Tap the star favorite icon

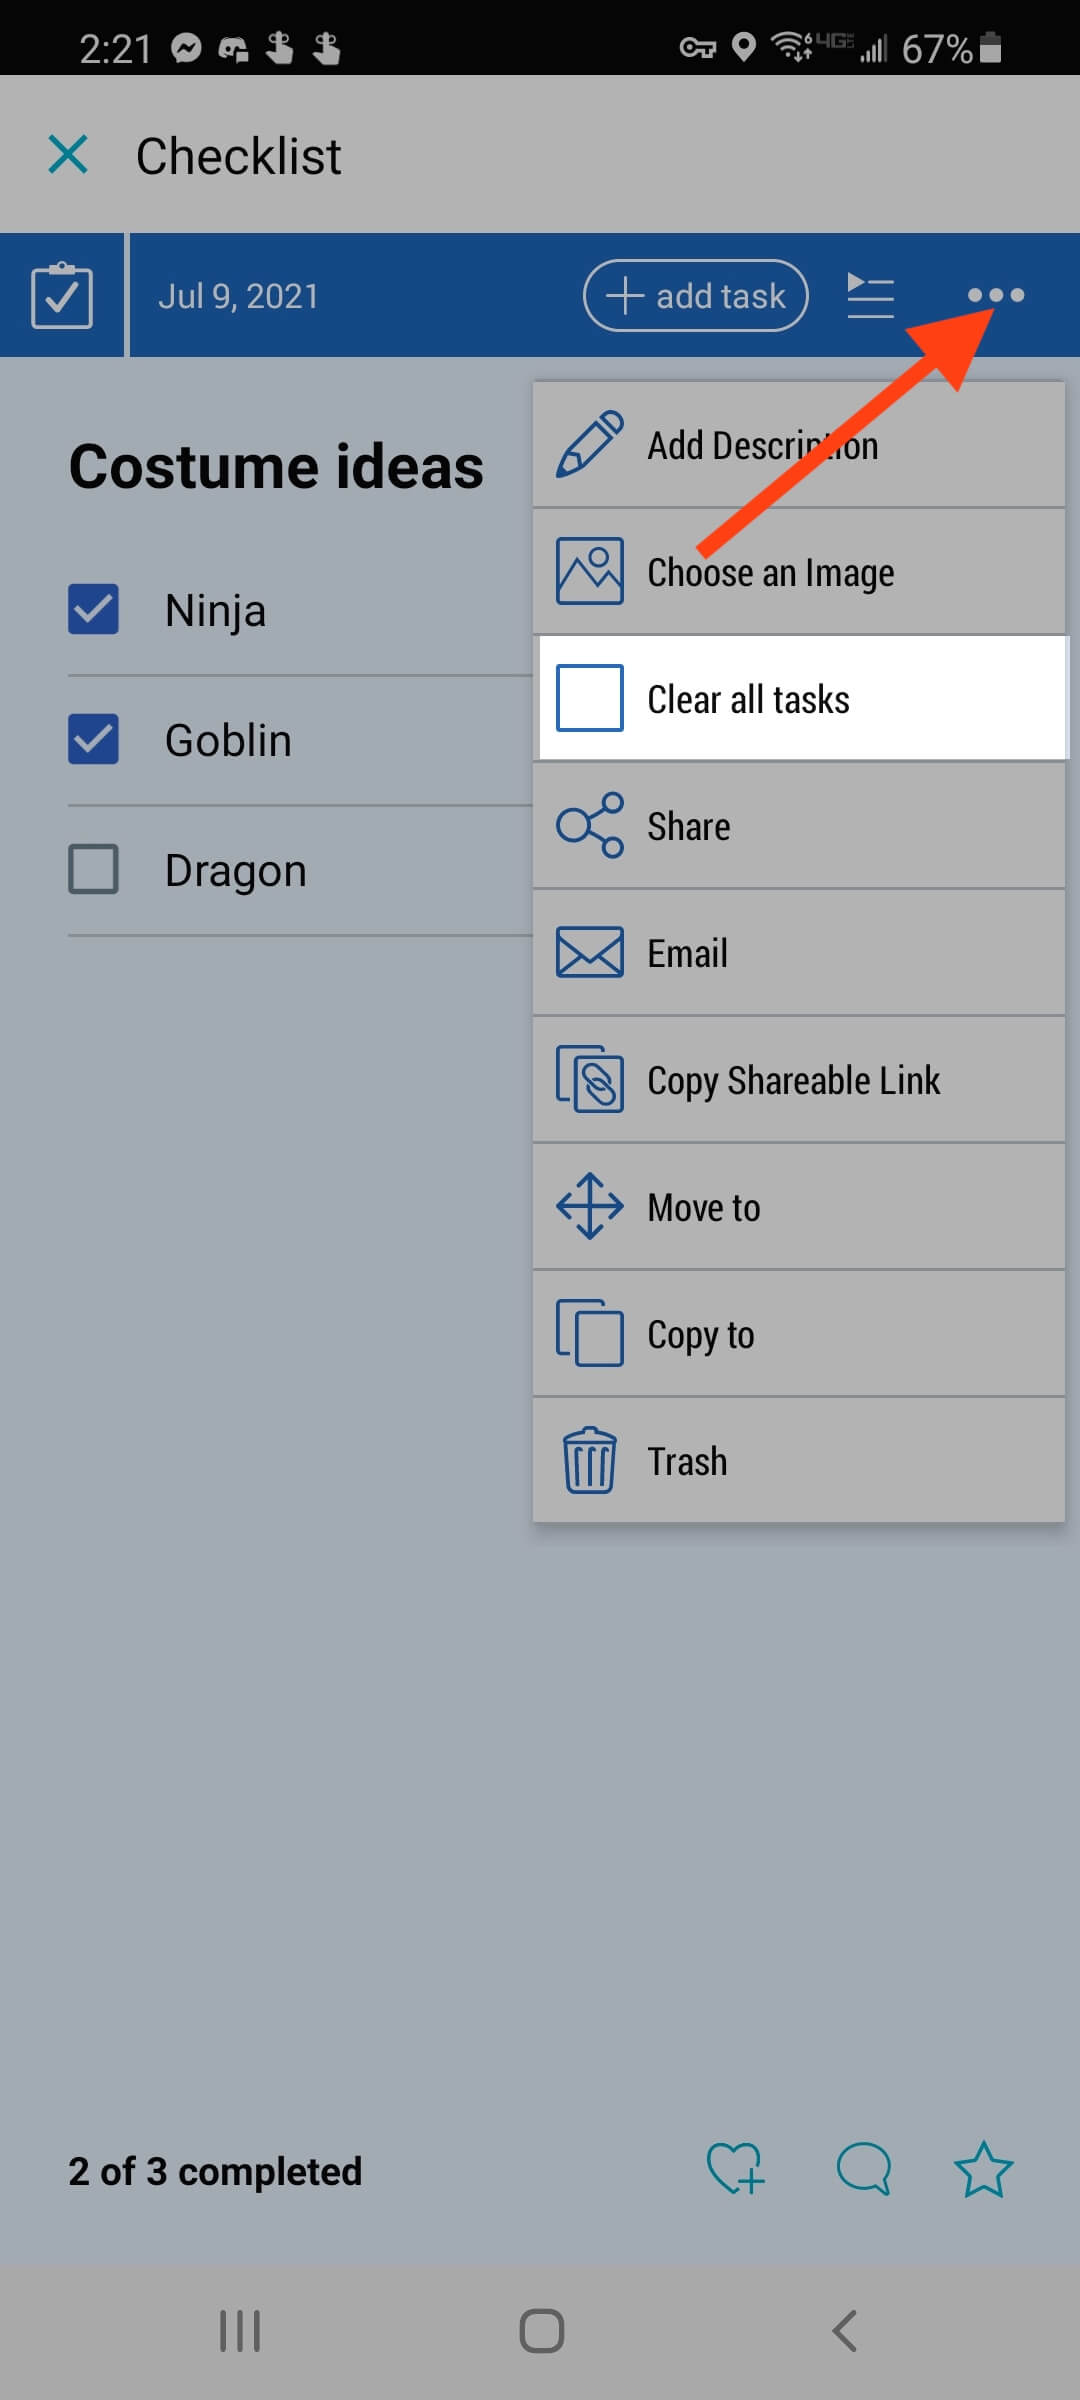coord(983,2170)
